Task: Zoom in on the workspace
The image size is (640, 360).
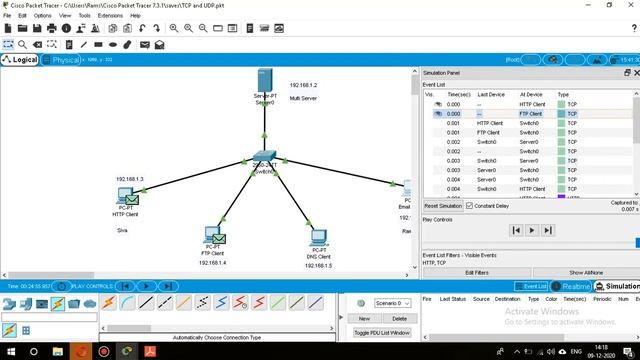Action: [174, 28]
